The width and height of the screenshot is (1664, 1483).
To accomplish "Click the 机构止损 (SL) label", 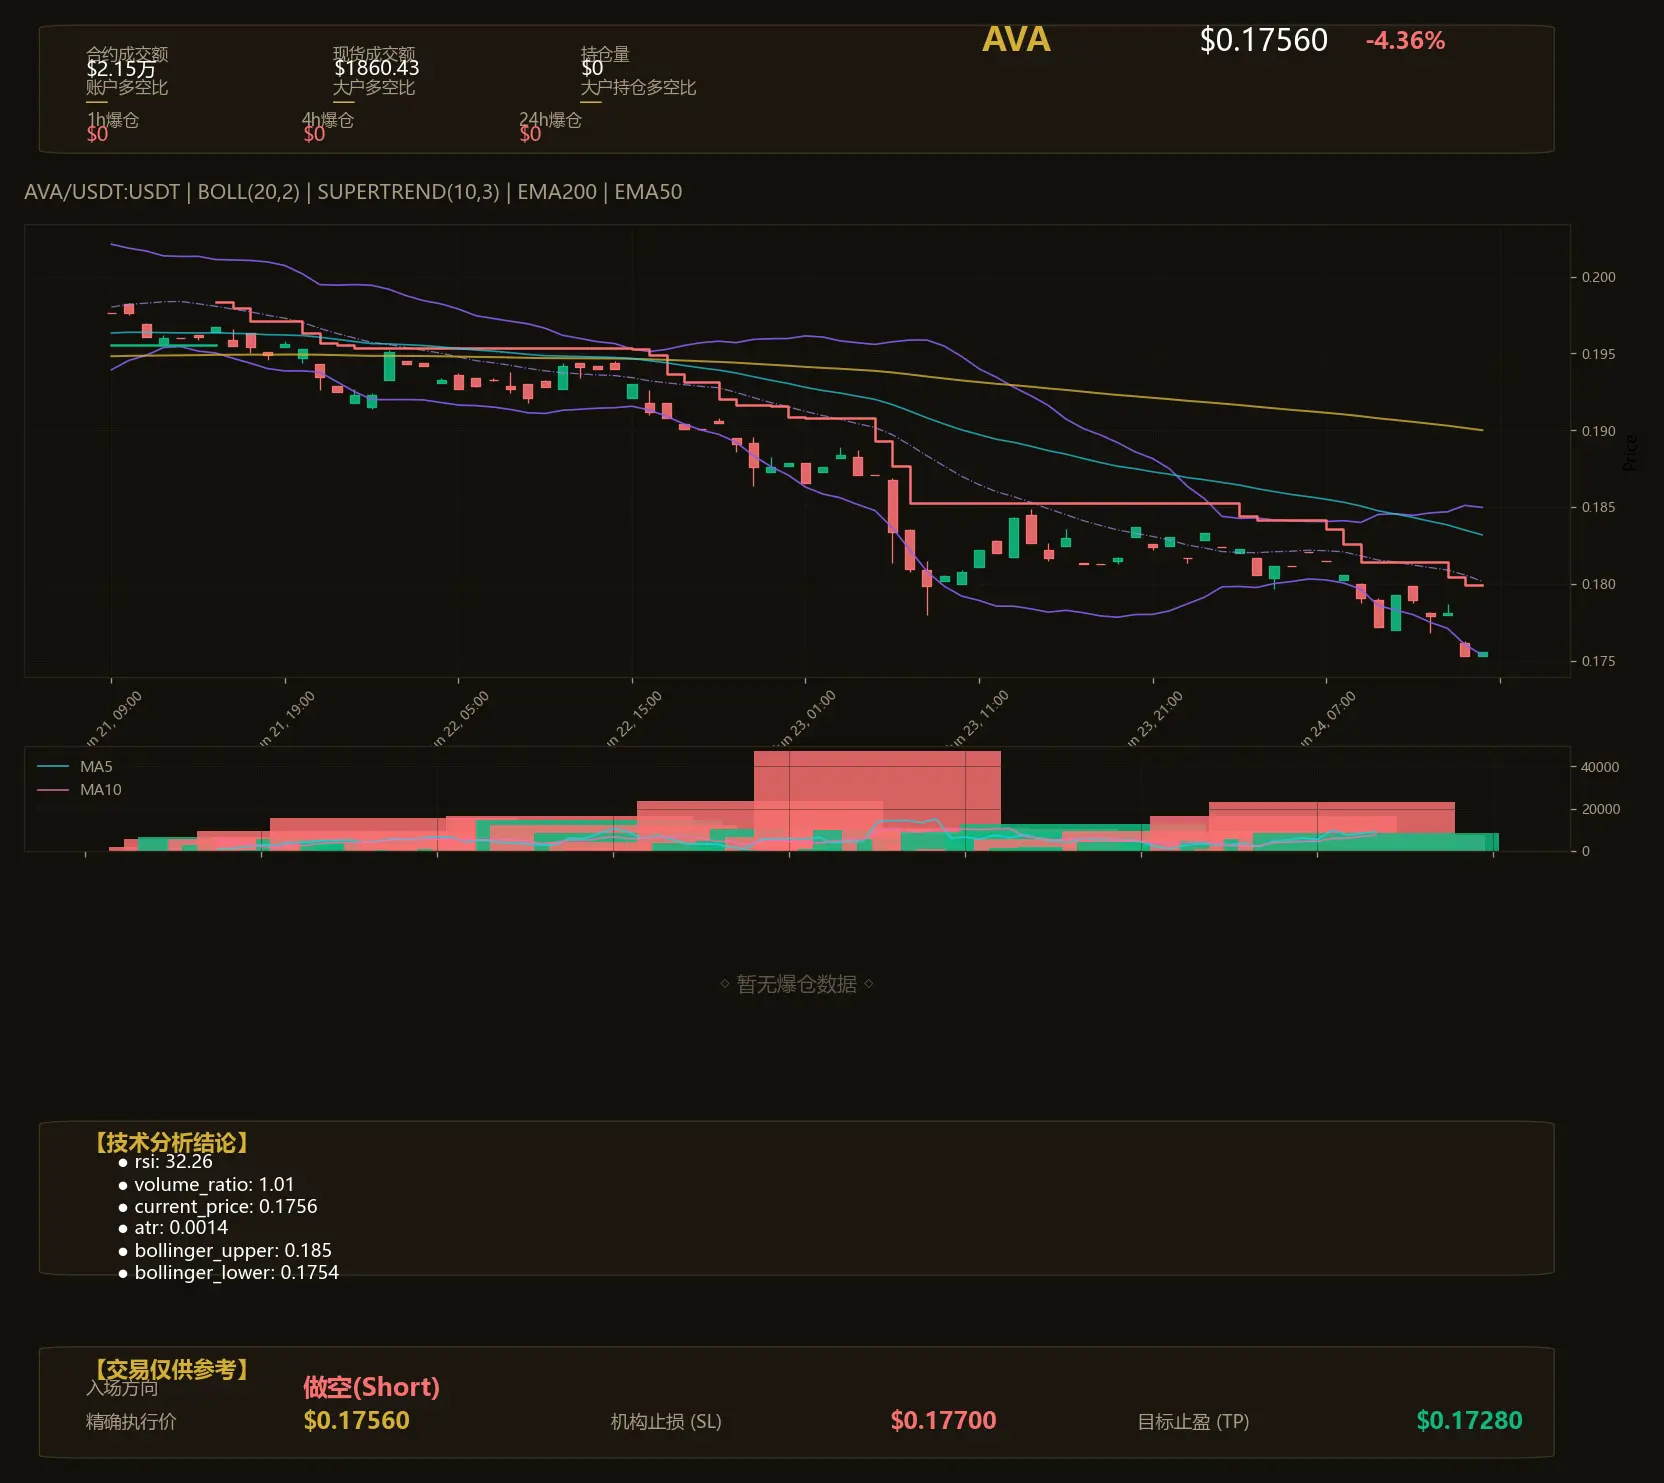I will [x=666, y=1422].
